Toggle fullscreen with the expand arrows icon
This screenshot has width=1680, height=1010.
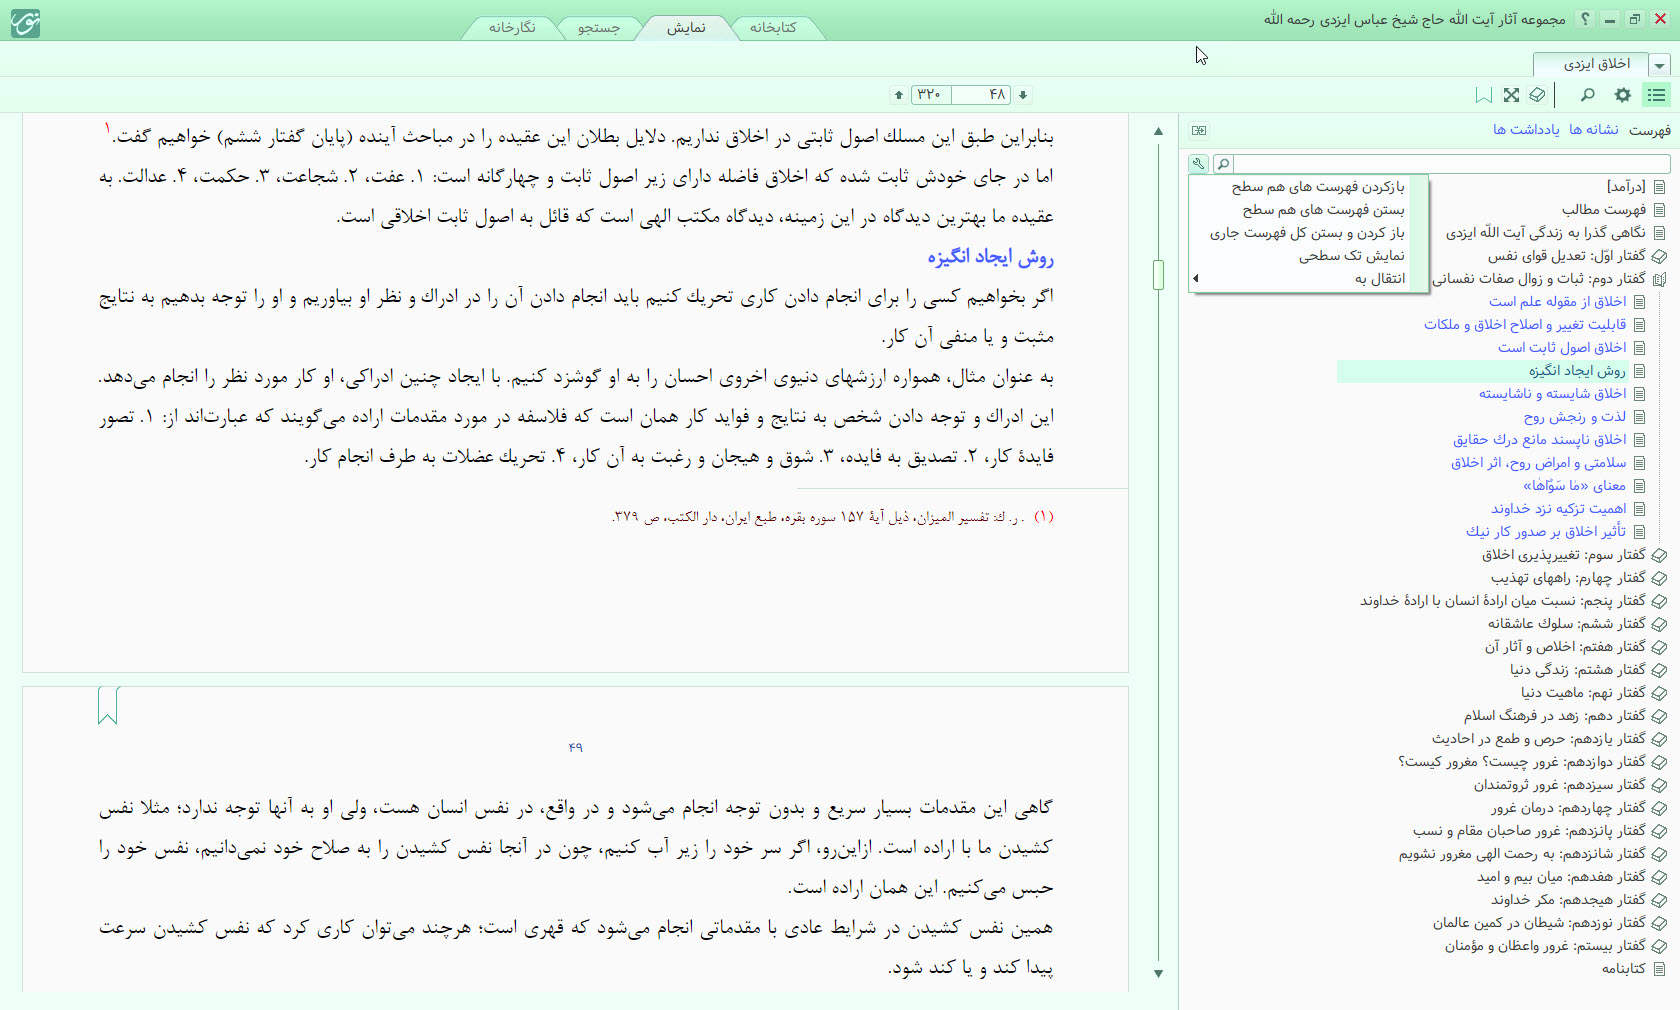tap(1511, 95)
